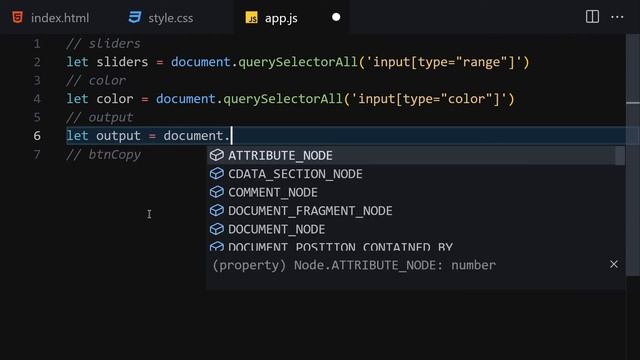Click the cube icon beside CDATA_SECTION_NODE

click(x=217, y=173)
